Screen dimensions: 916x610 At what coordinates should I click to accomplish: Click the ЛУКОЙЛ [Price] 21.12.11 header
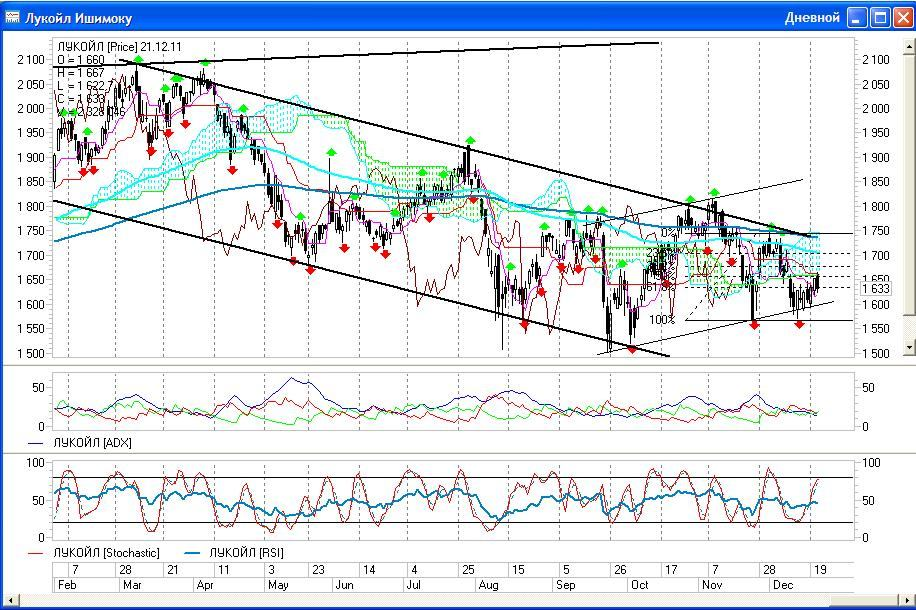pyautogui.click(x=119, y=47)
